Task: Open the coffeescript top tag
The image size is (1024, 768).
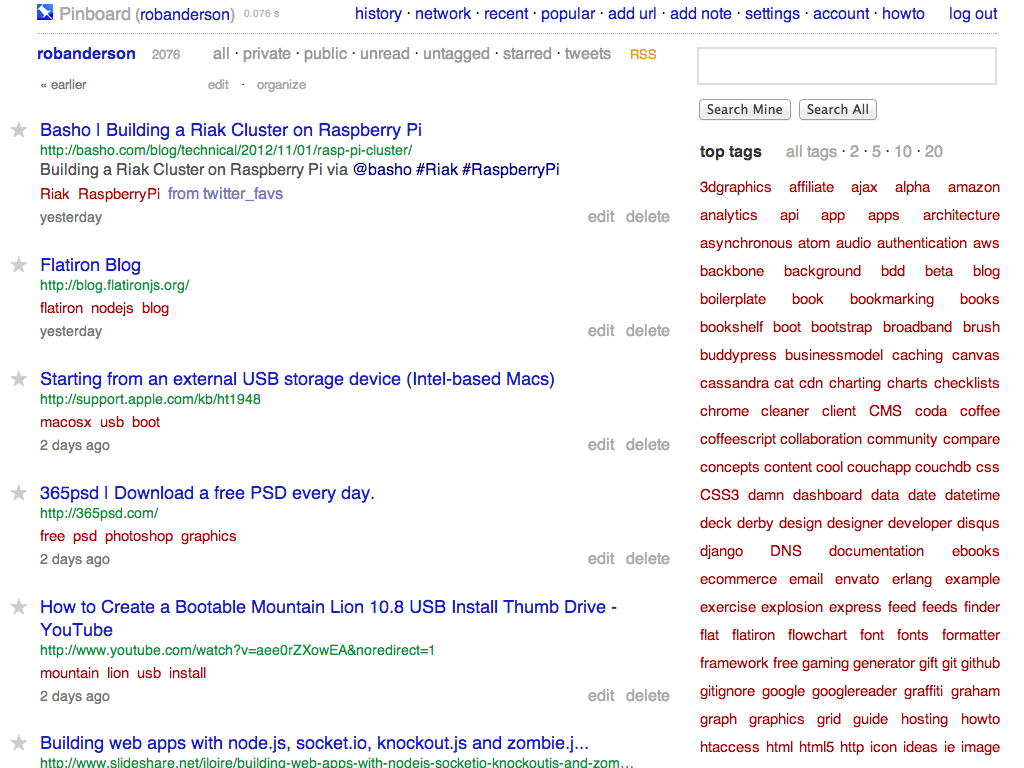Action: click(x=737, y=440)
